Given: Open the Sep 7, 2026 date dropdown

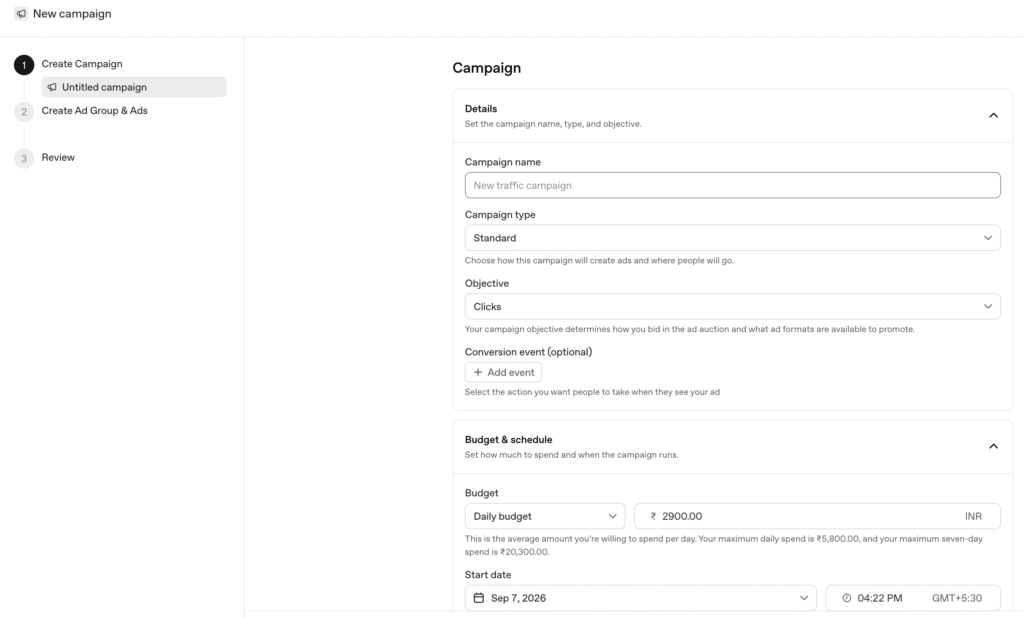Looking at the screenshot, I should pyautogui.click(x=640, y=598).
